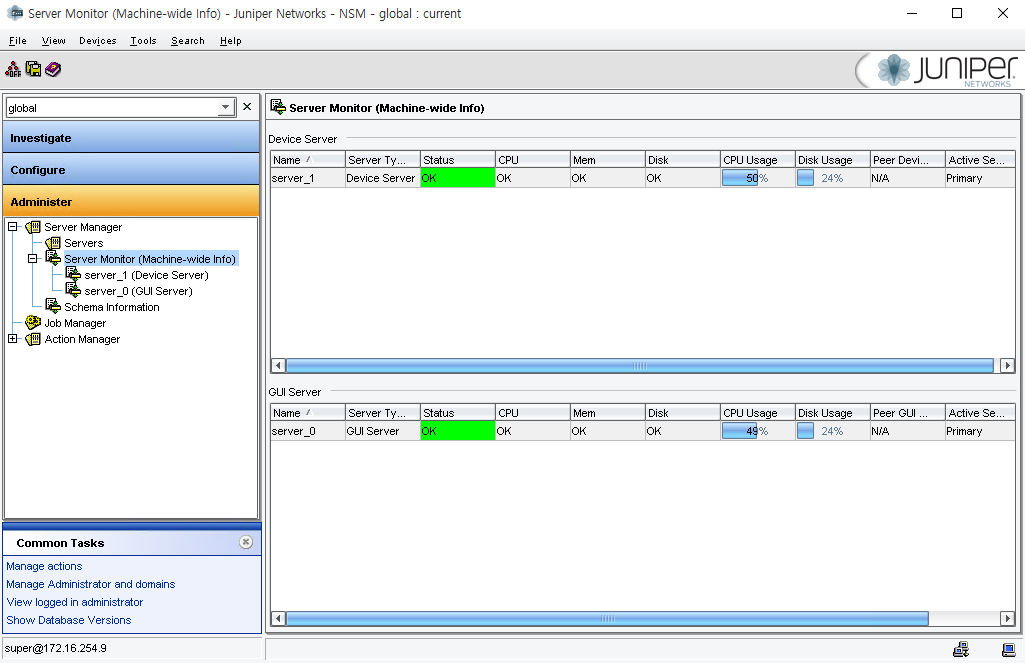Click server_1 name cell in Device Server table
This screenshot has width=1025, height=663.
(308, 178)
